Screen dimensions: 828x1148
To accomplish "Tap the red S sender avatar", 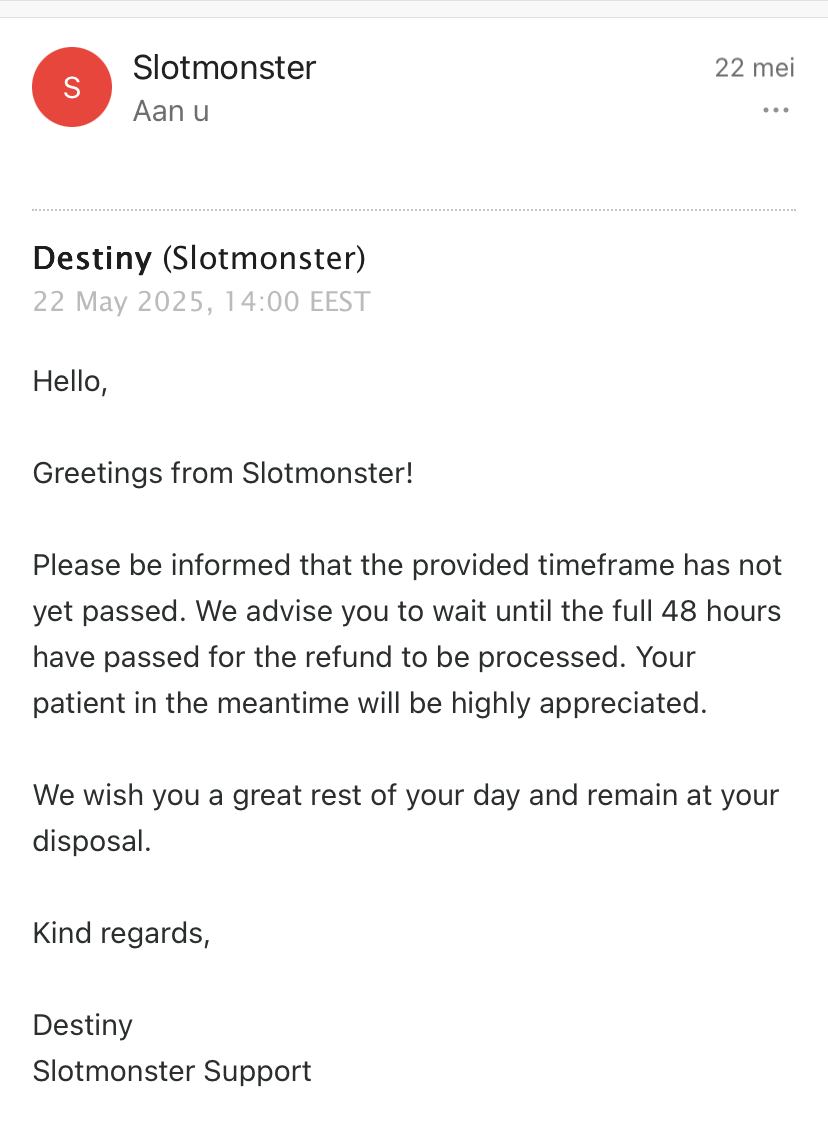I will [x=72, y=87].
